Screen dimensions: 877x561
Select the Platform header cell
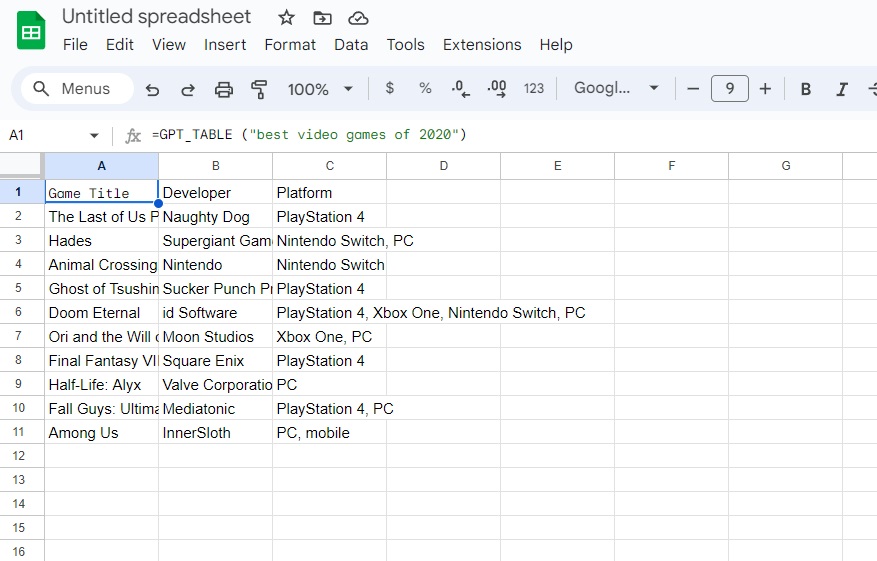(x=330, y=192)
